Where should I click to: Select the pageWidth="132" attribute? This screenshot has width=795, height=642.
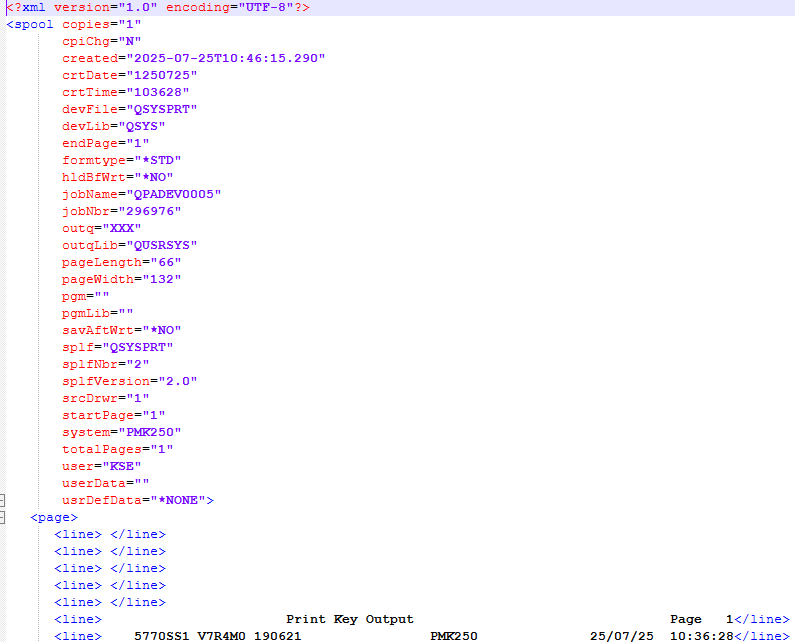click(122, 279)
